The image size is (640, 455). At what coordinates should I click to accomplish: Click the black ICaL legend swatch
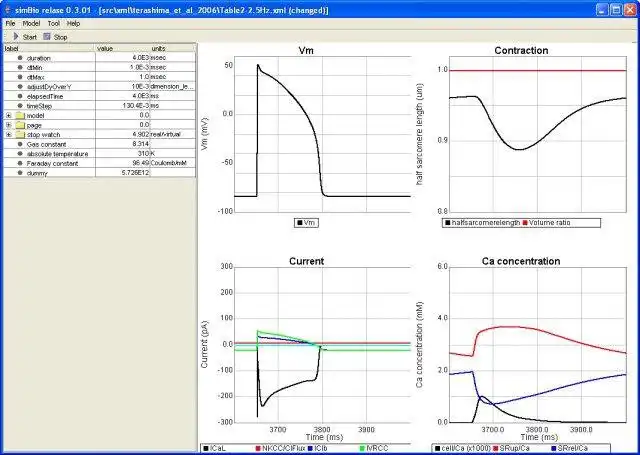206,448
